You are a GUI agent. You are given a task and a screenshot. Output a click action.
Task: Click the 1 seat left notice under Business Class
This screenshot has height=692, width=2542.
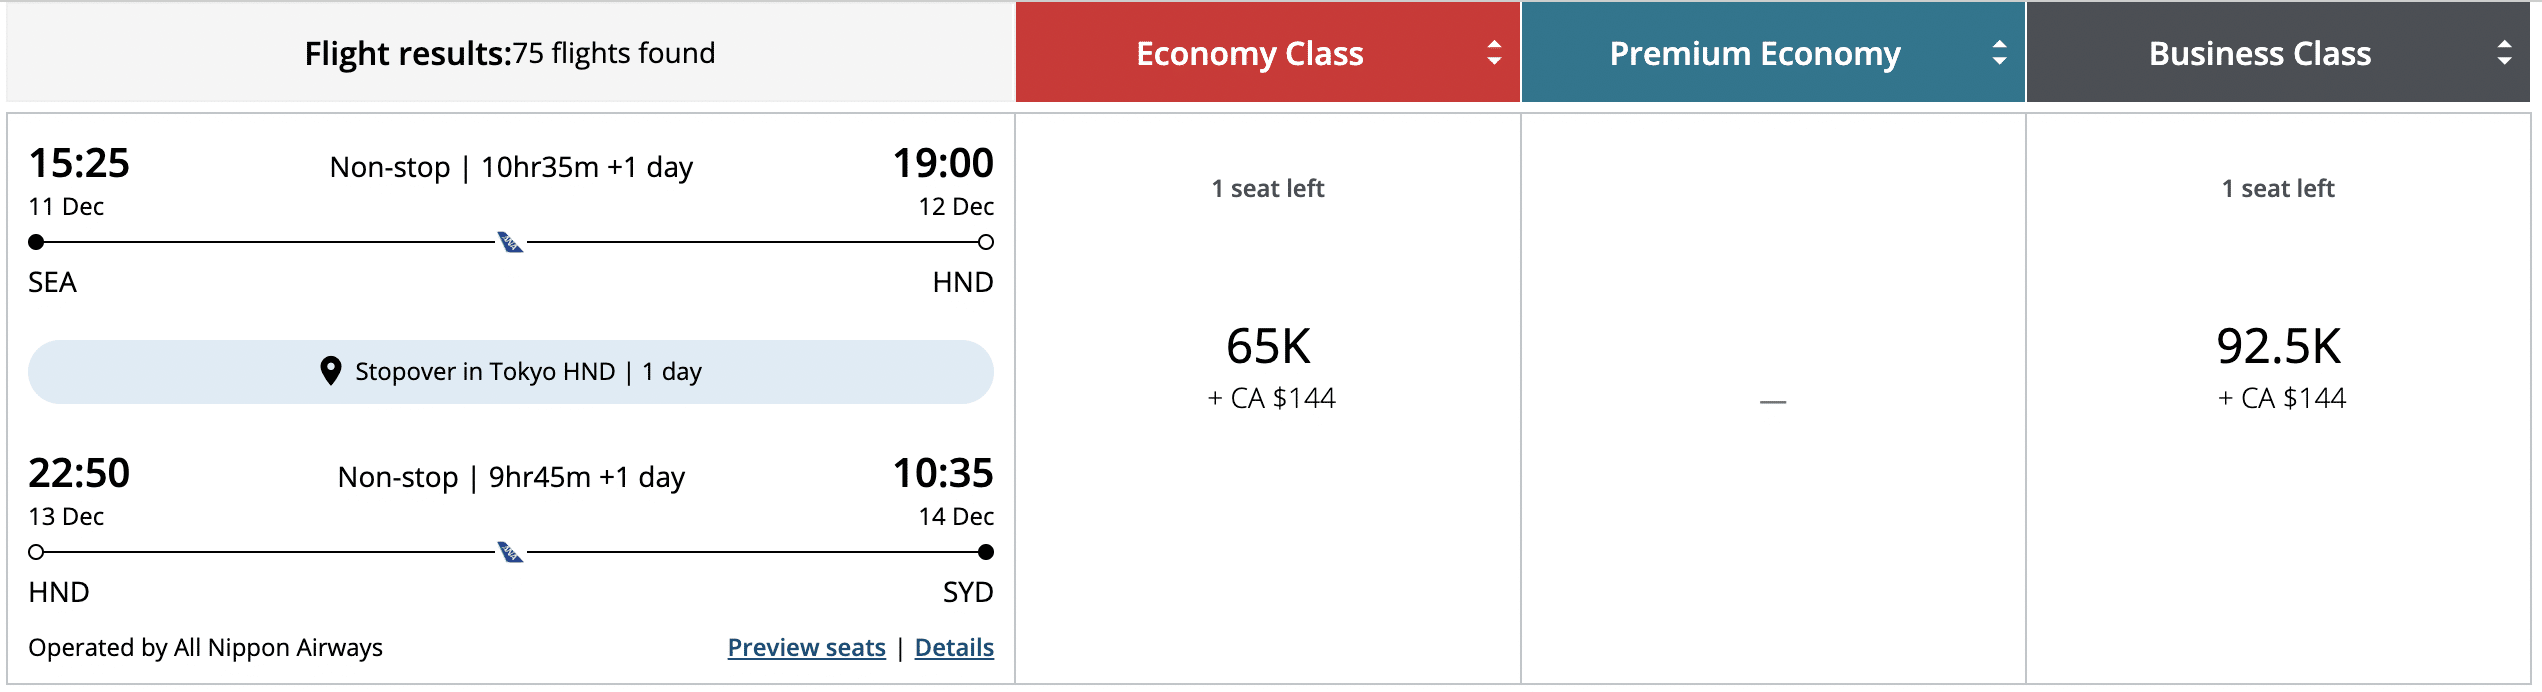[2277, 187]
